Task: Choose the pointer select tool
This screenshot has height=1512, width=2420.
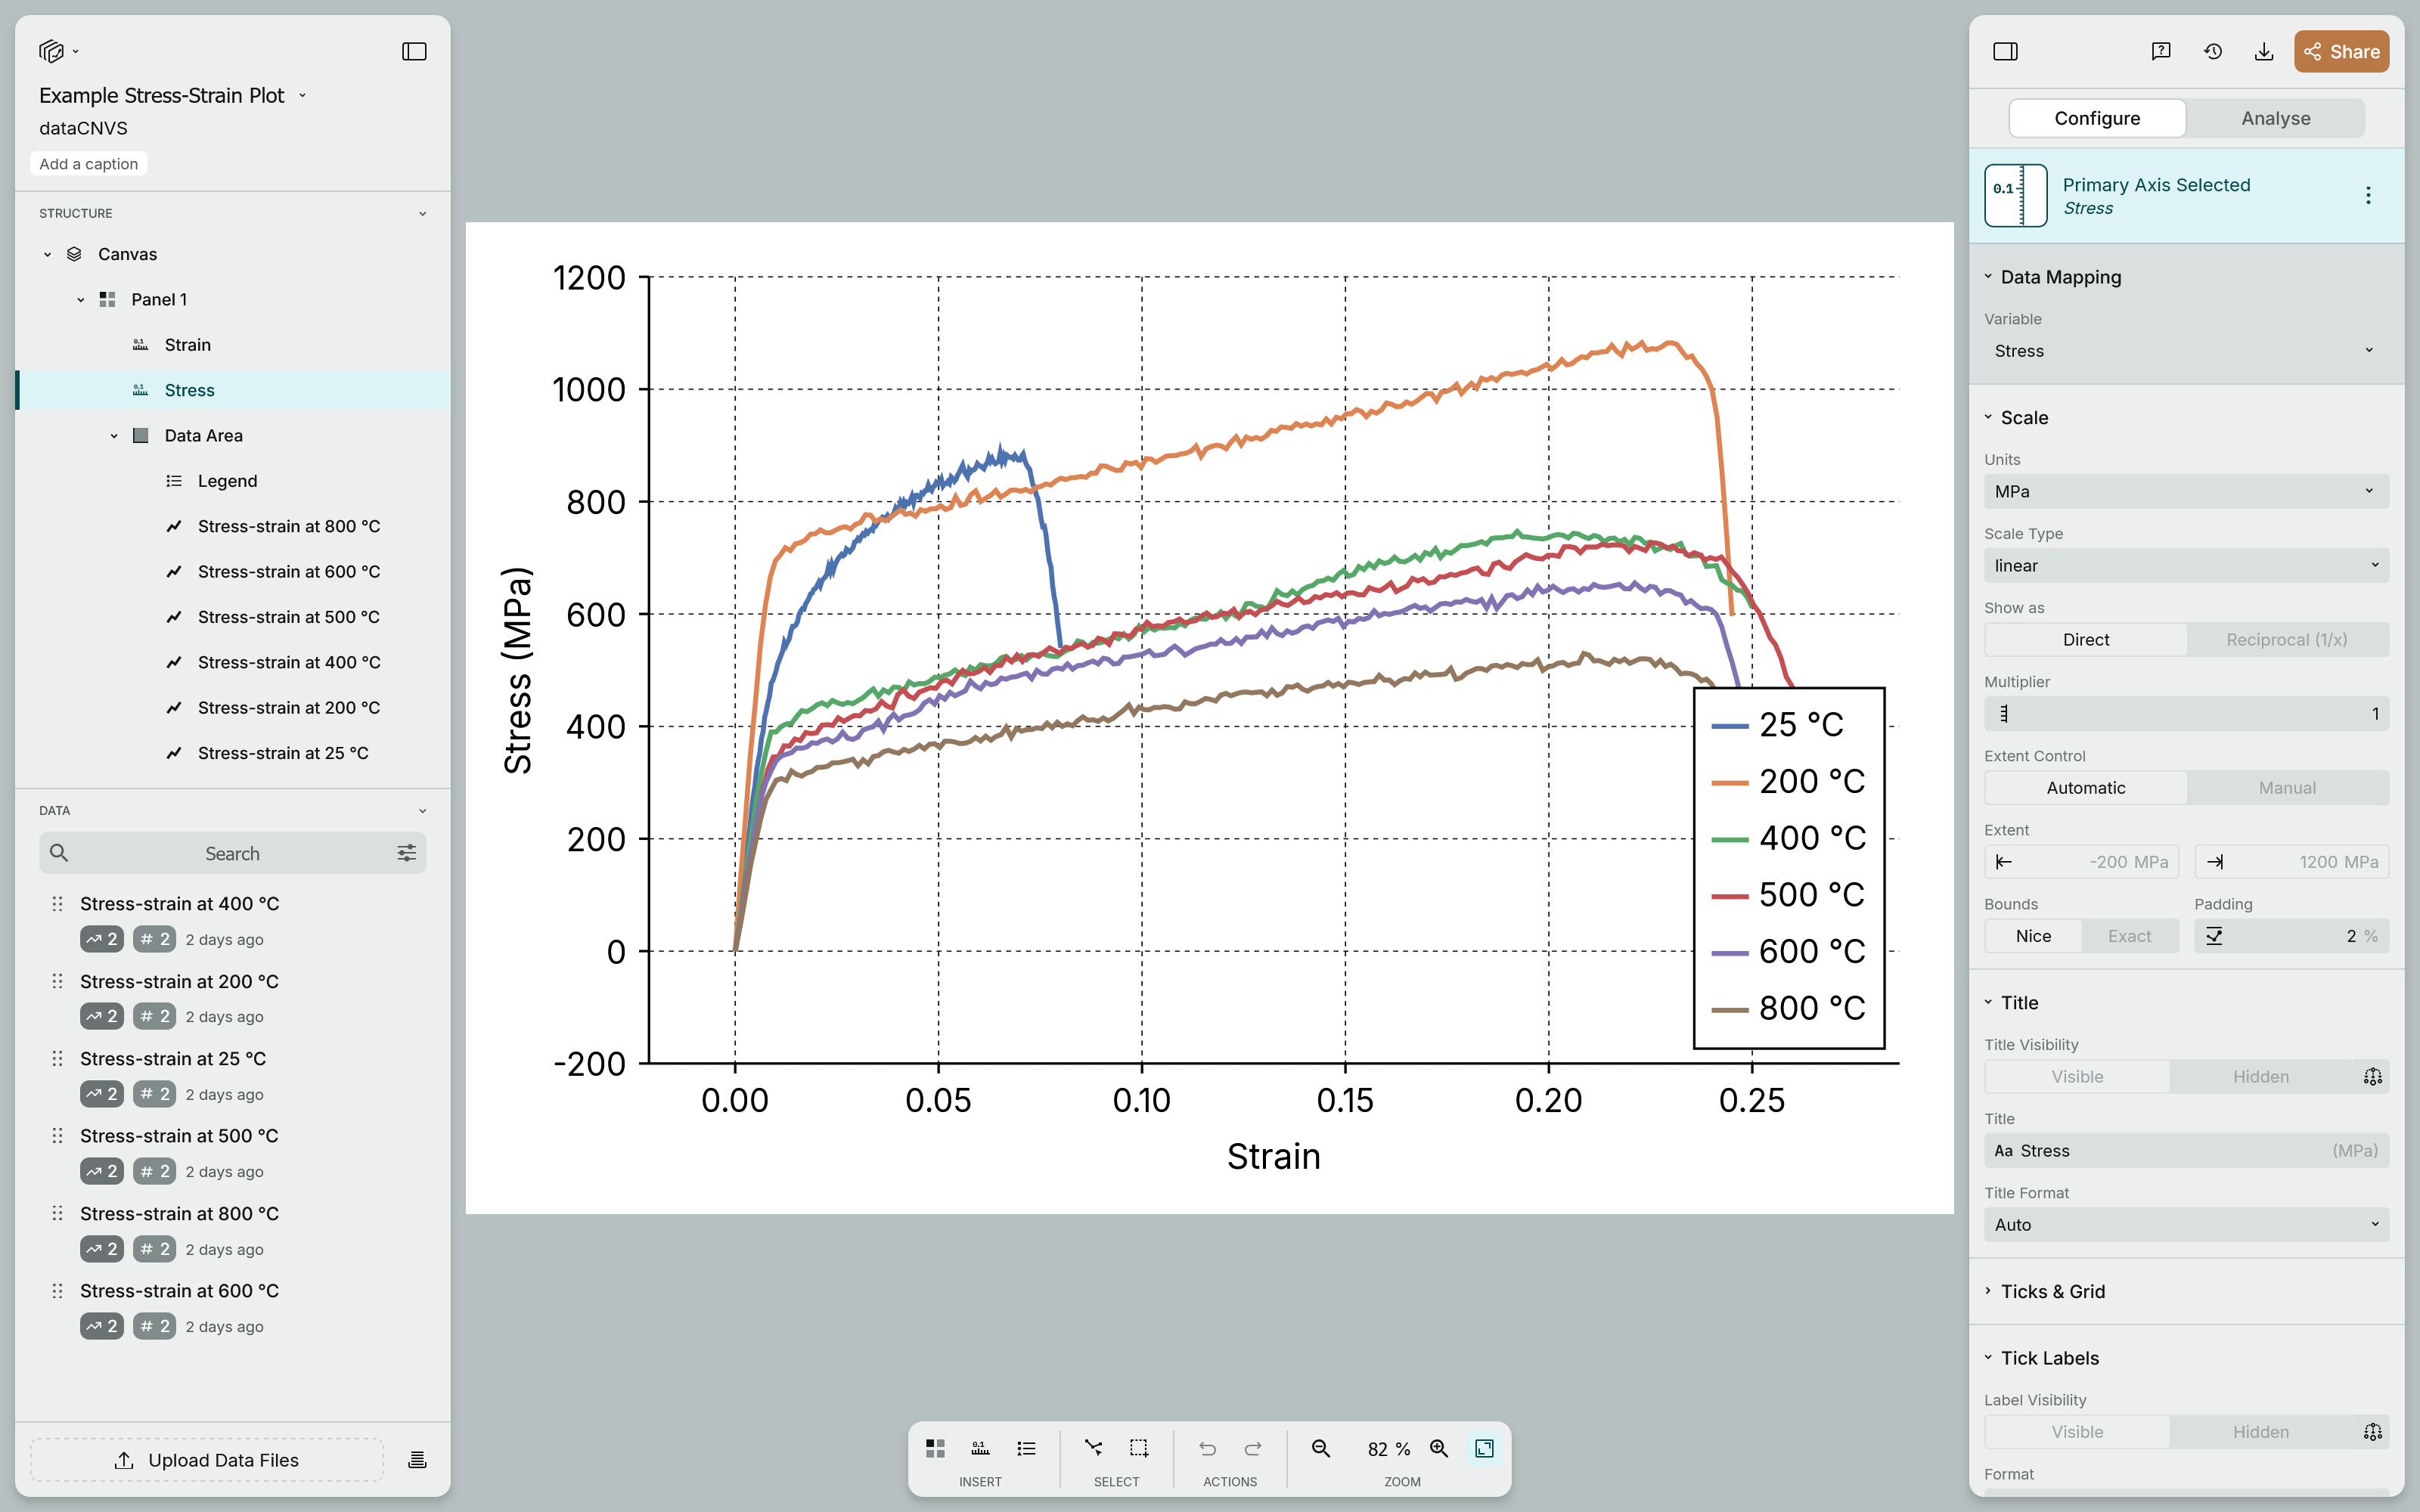Action: pyautogui.click(x=1093, y=1448)
